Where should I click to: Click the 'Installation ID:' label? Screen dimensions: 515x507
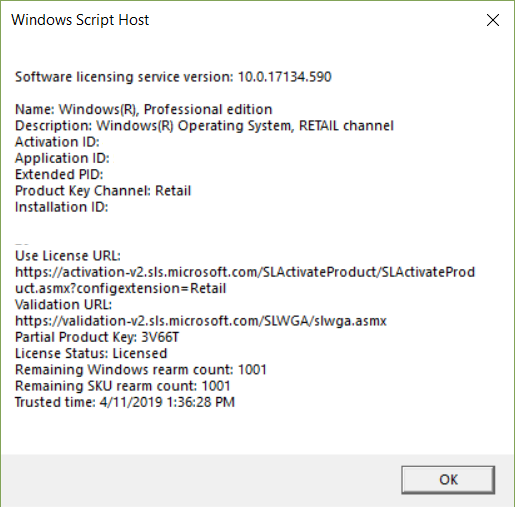[62, 207]
